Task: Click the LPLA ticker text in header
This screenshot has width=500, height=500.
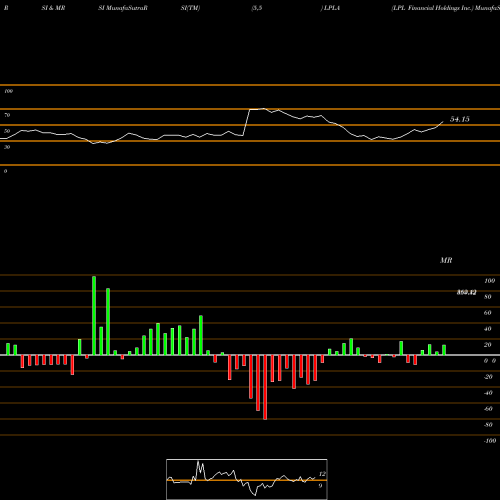Action: pos(332,8)
